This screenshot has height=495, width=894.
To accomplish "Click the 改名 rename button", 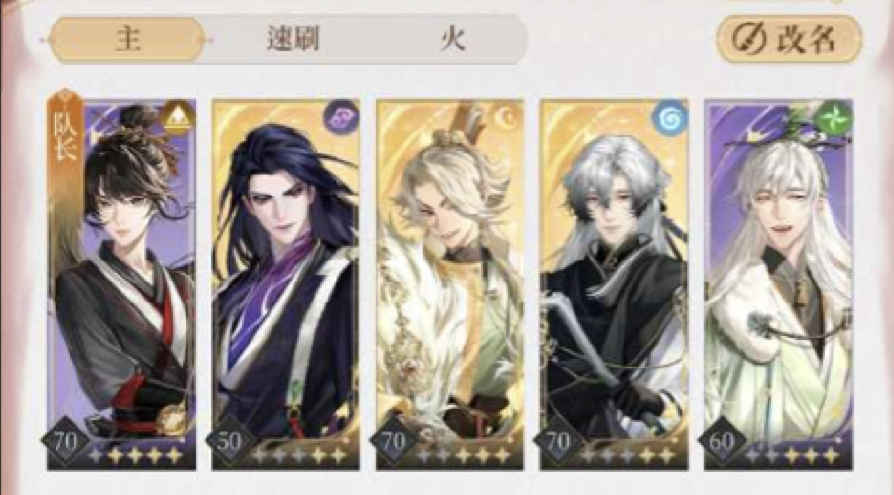I will 789,39.
